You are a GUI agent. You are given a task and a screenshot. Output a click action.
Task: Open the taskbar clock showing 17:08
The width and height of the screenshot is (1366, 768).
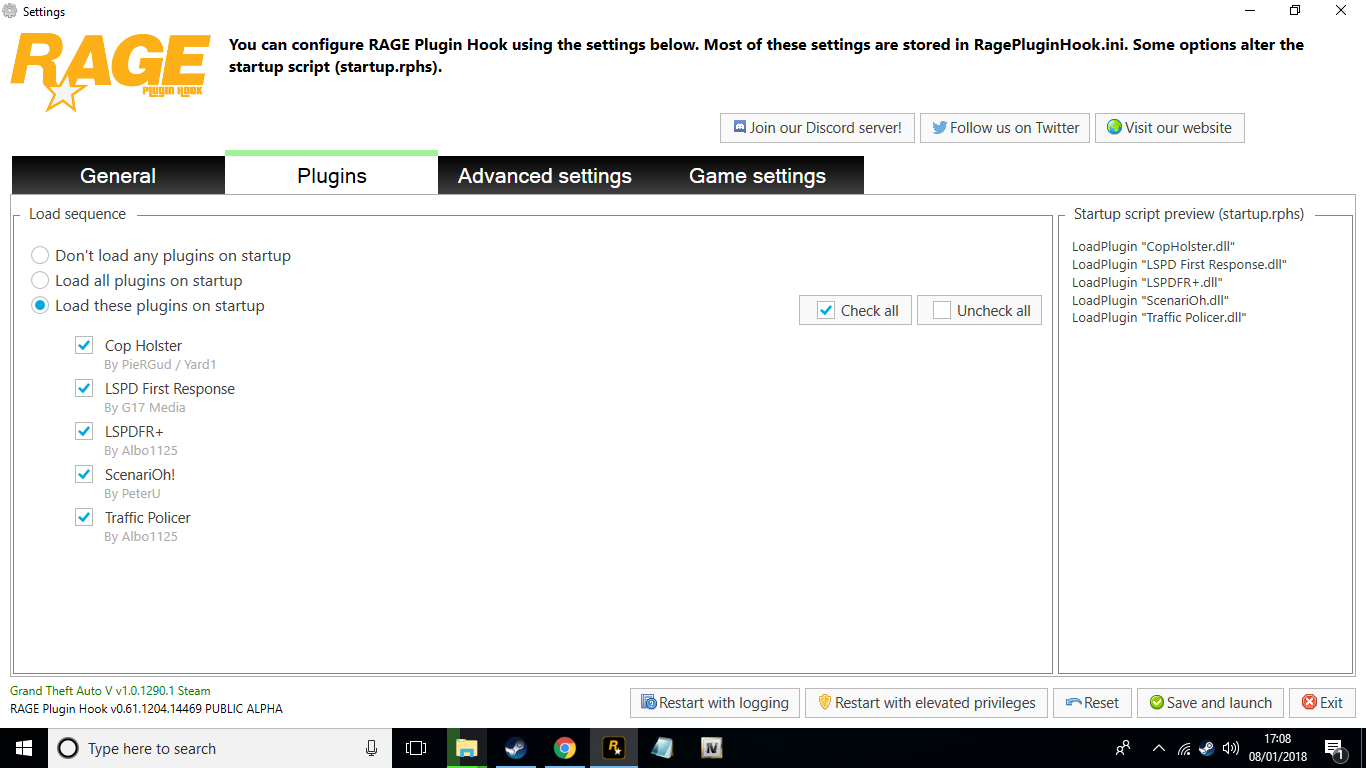(1277, 748)
